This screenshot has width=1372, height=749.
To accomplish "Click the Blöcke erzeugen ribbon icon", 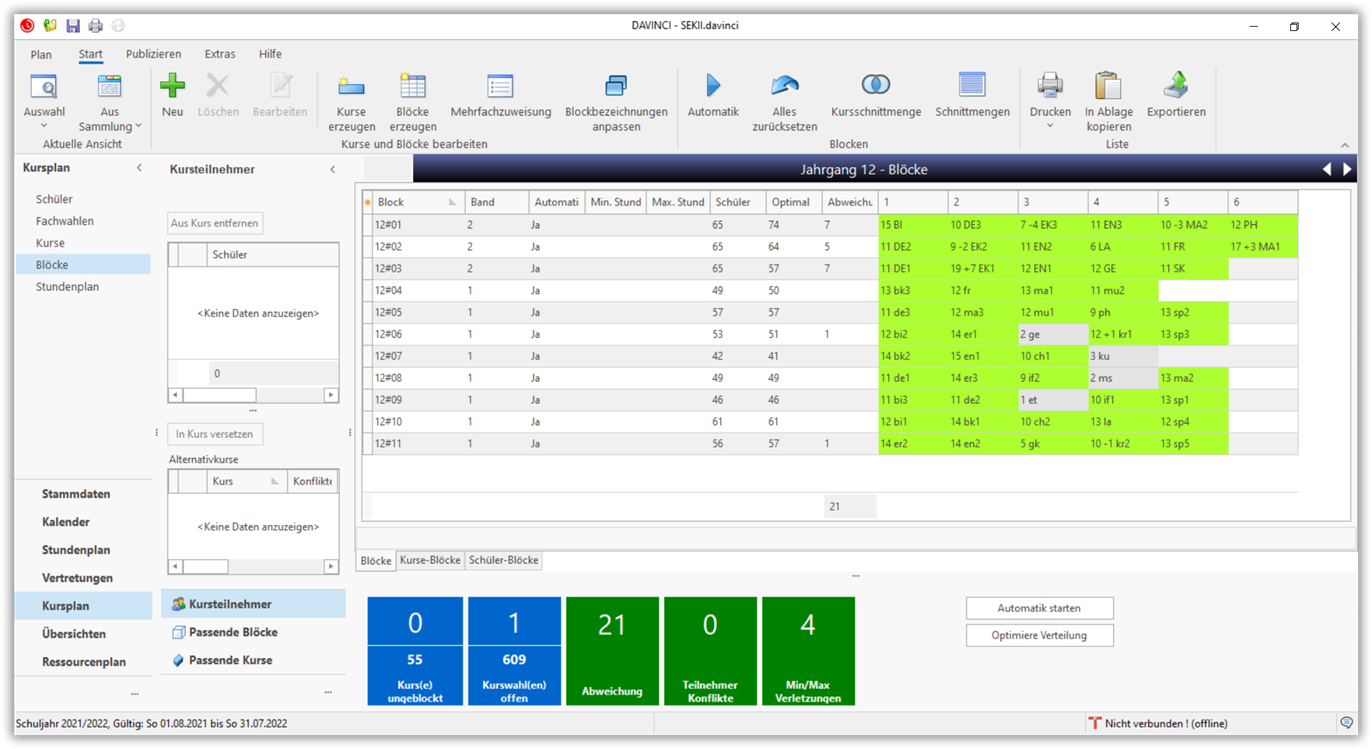I will point(412,87).
